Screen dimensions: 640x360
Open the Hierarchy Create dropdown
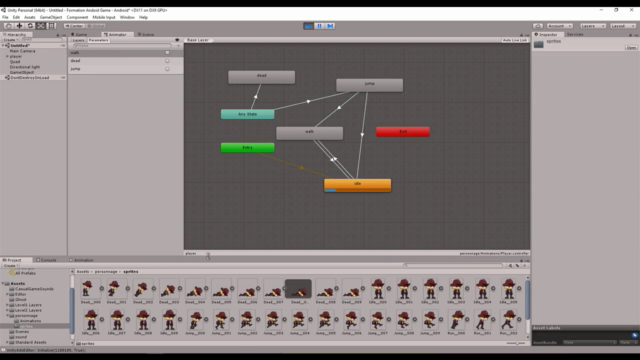coord(10,40)
